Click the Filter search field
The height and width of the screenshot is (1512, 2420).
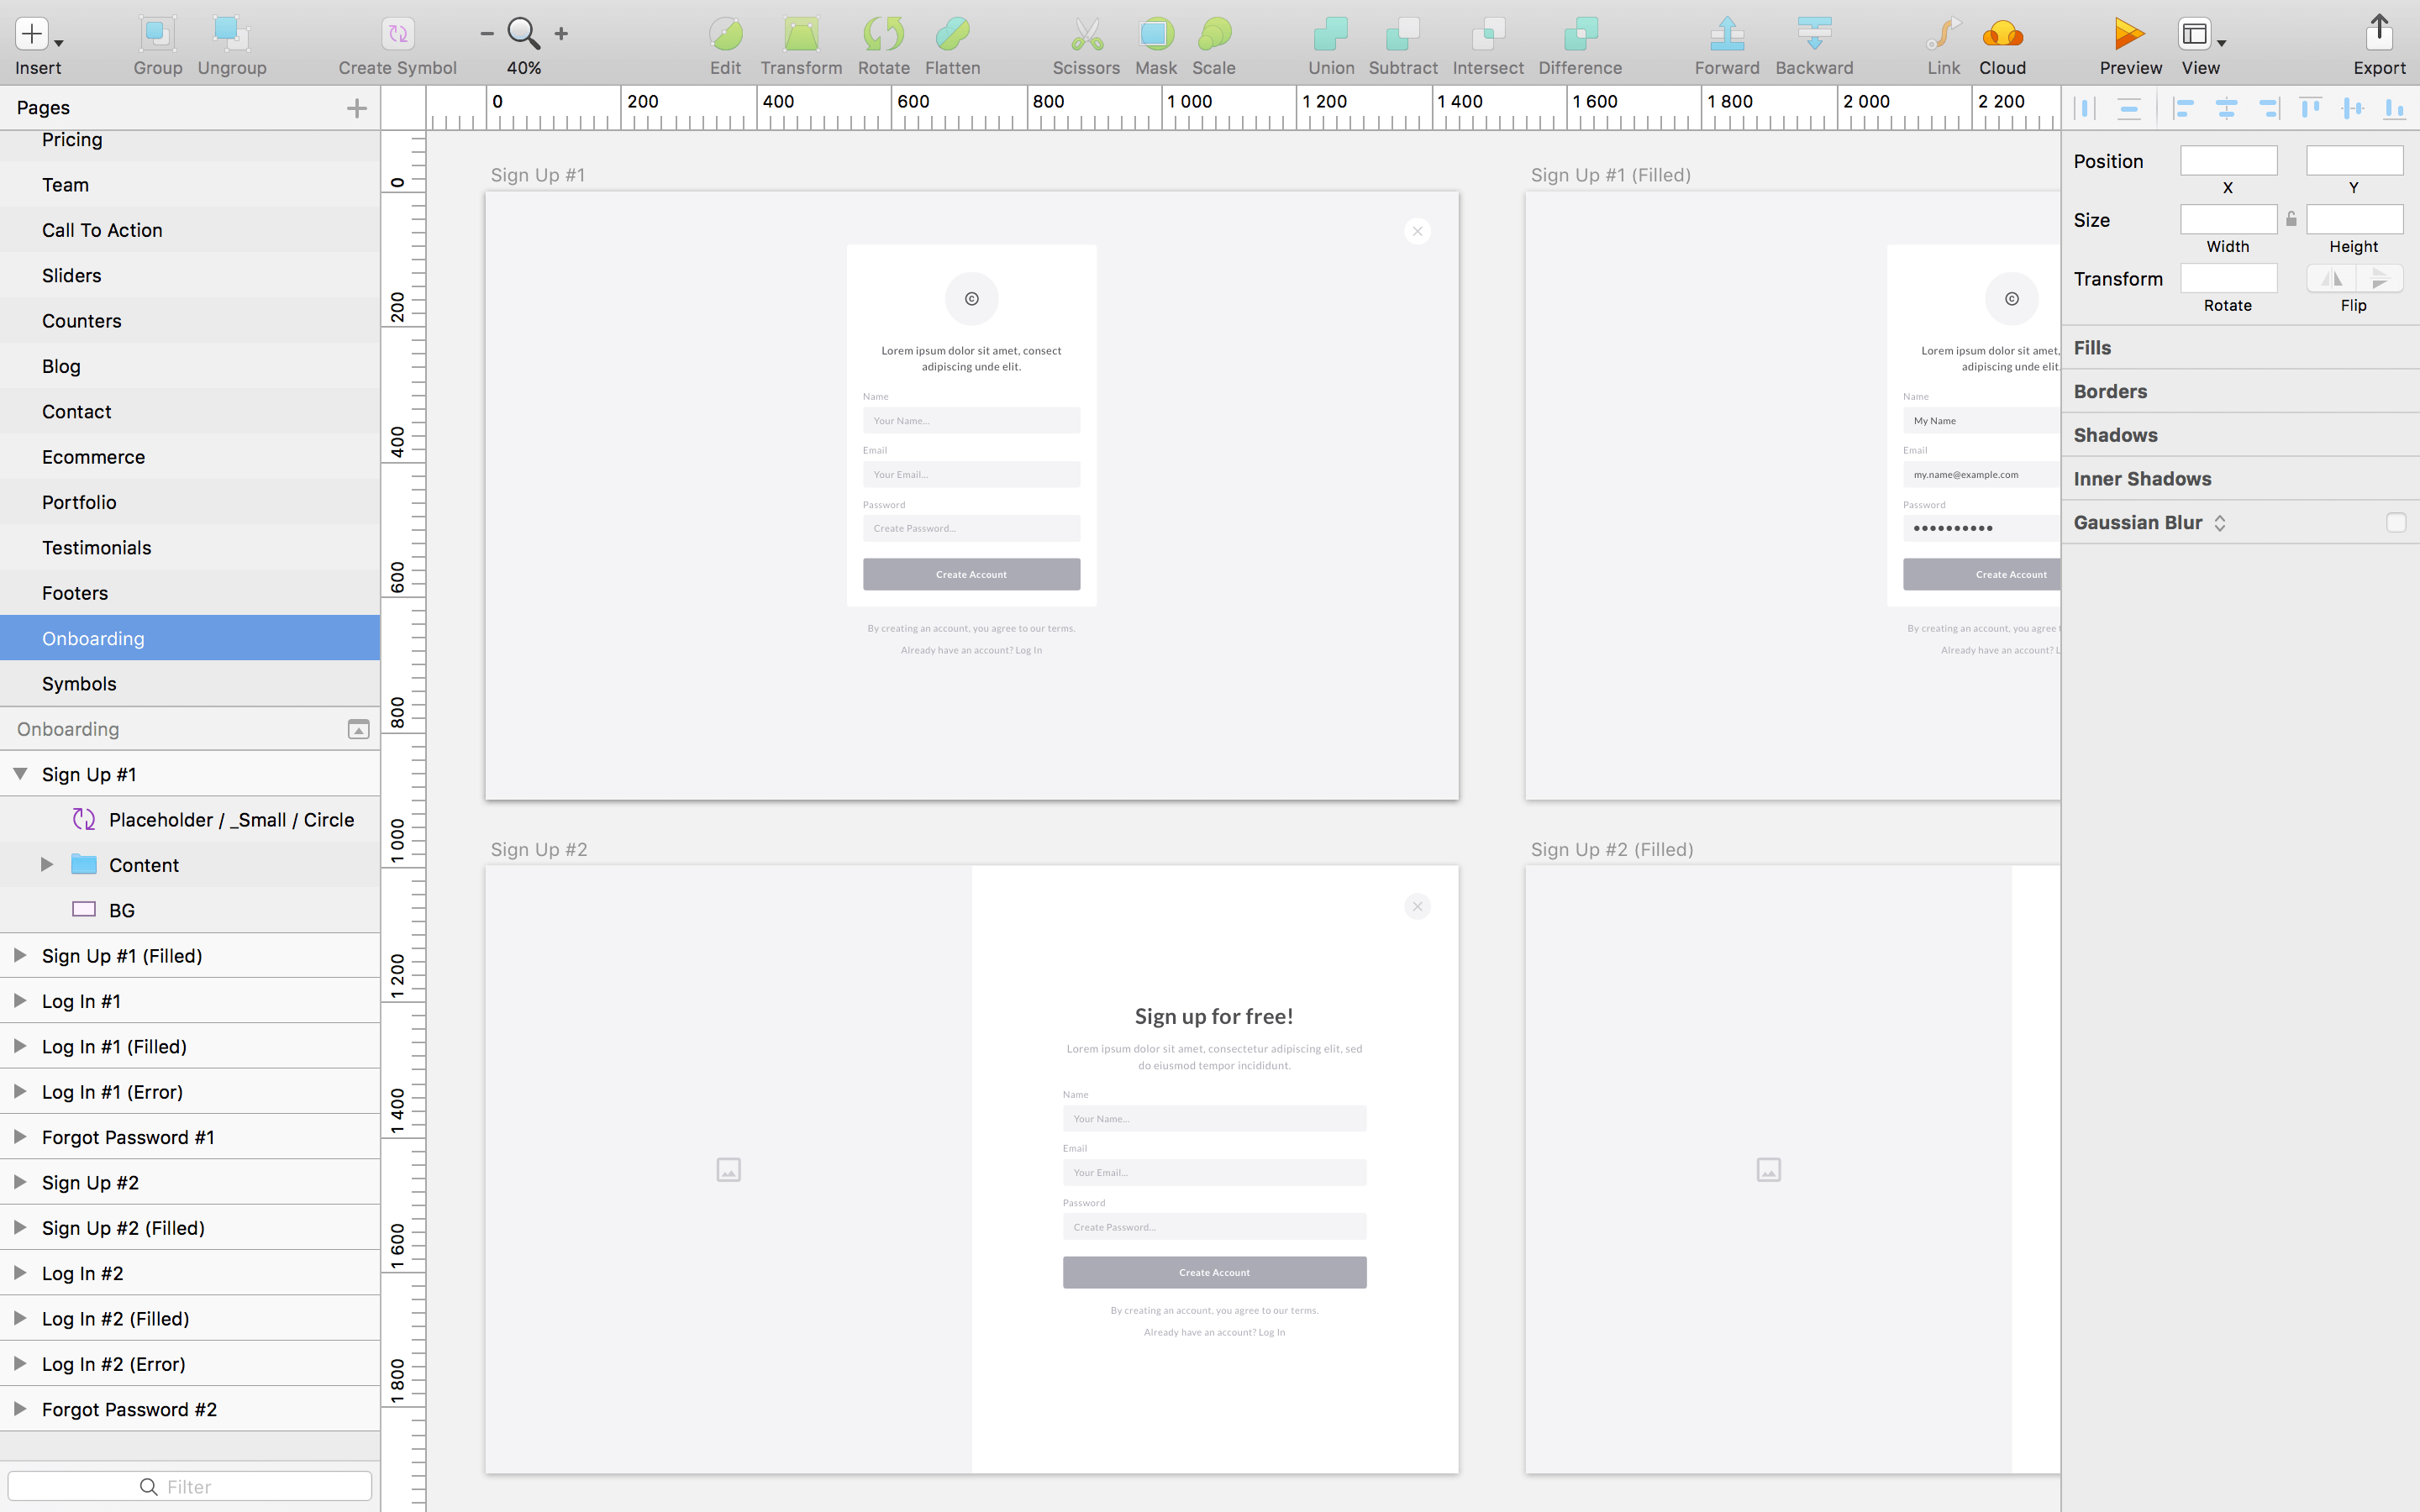point(190,1486)
